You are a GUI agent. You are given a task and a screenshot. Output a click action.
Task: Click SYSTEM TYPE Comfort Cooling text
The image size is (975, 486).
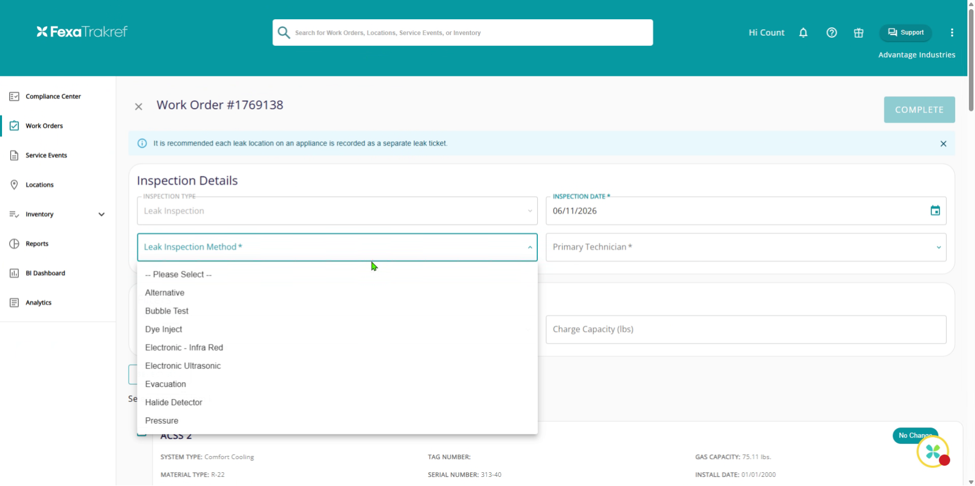(207, 457)
